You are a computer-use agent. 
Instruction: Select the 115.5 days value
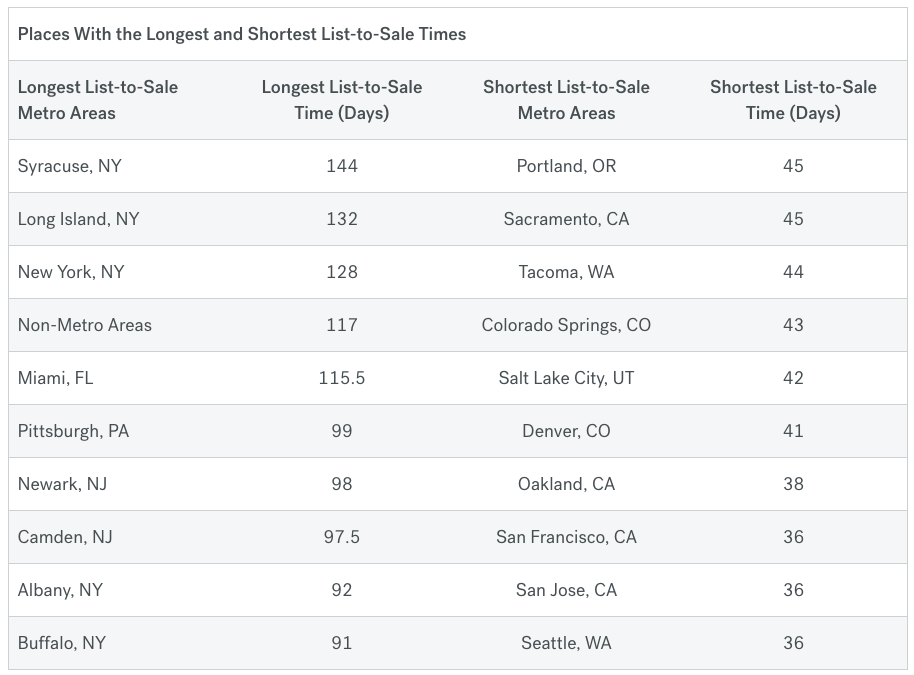[342, 378]
